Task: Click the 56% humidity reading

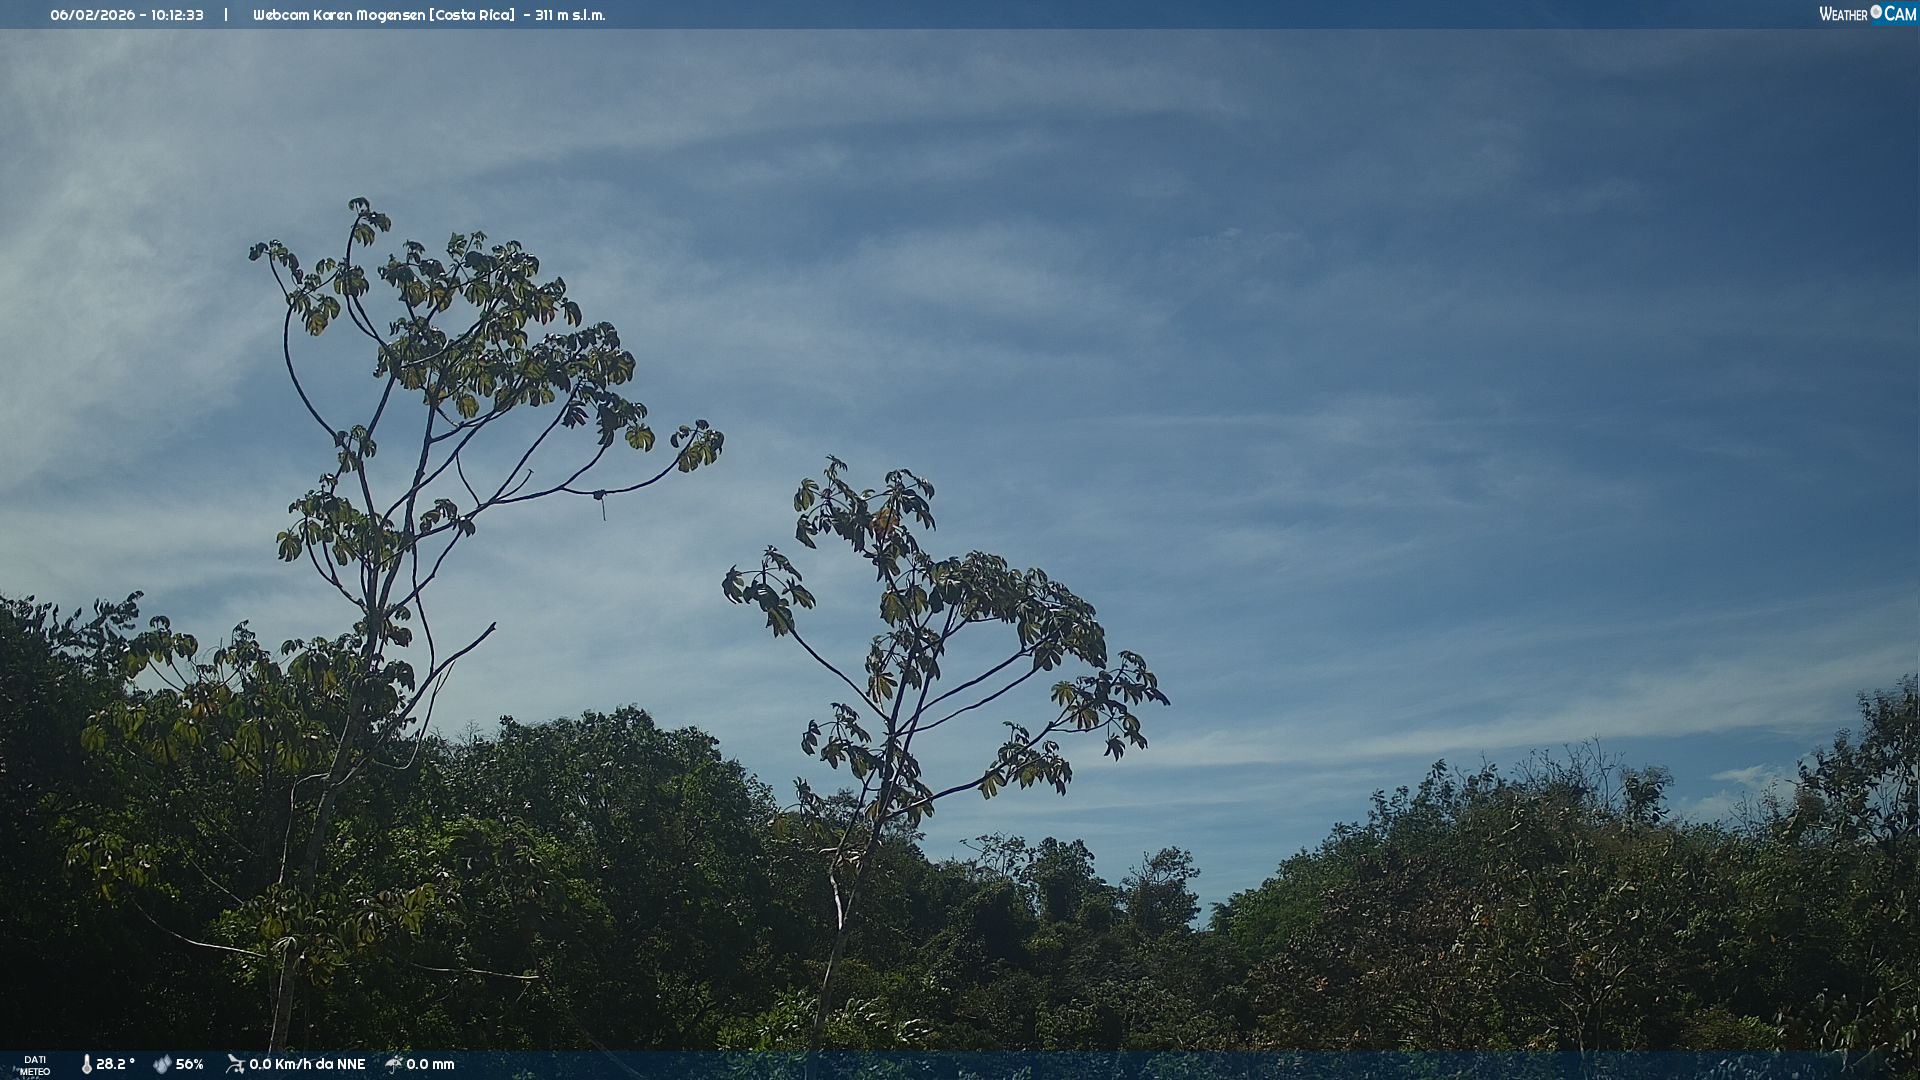Action: point(190,1064)
